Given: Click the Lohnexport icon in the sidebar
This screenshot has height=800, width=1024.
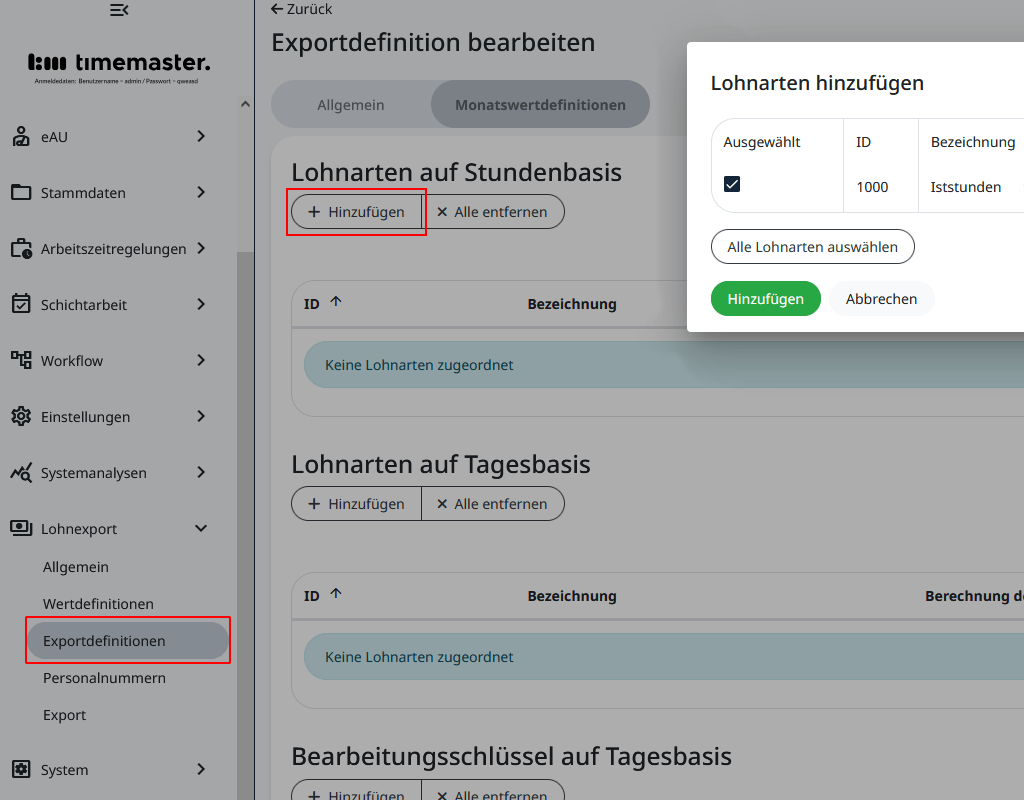Looking at the screenshot, I should pos(21,528).
